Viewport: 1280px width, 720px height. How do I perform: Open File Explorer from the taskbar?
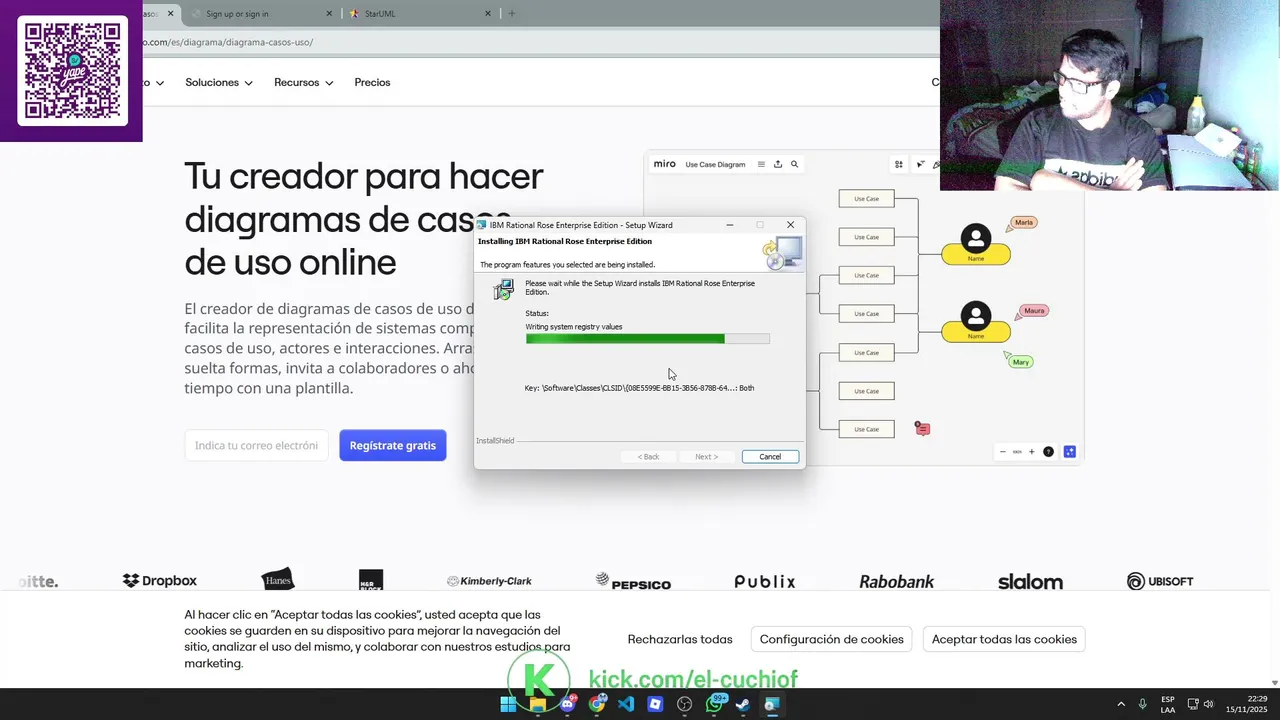click(538, 704)
